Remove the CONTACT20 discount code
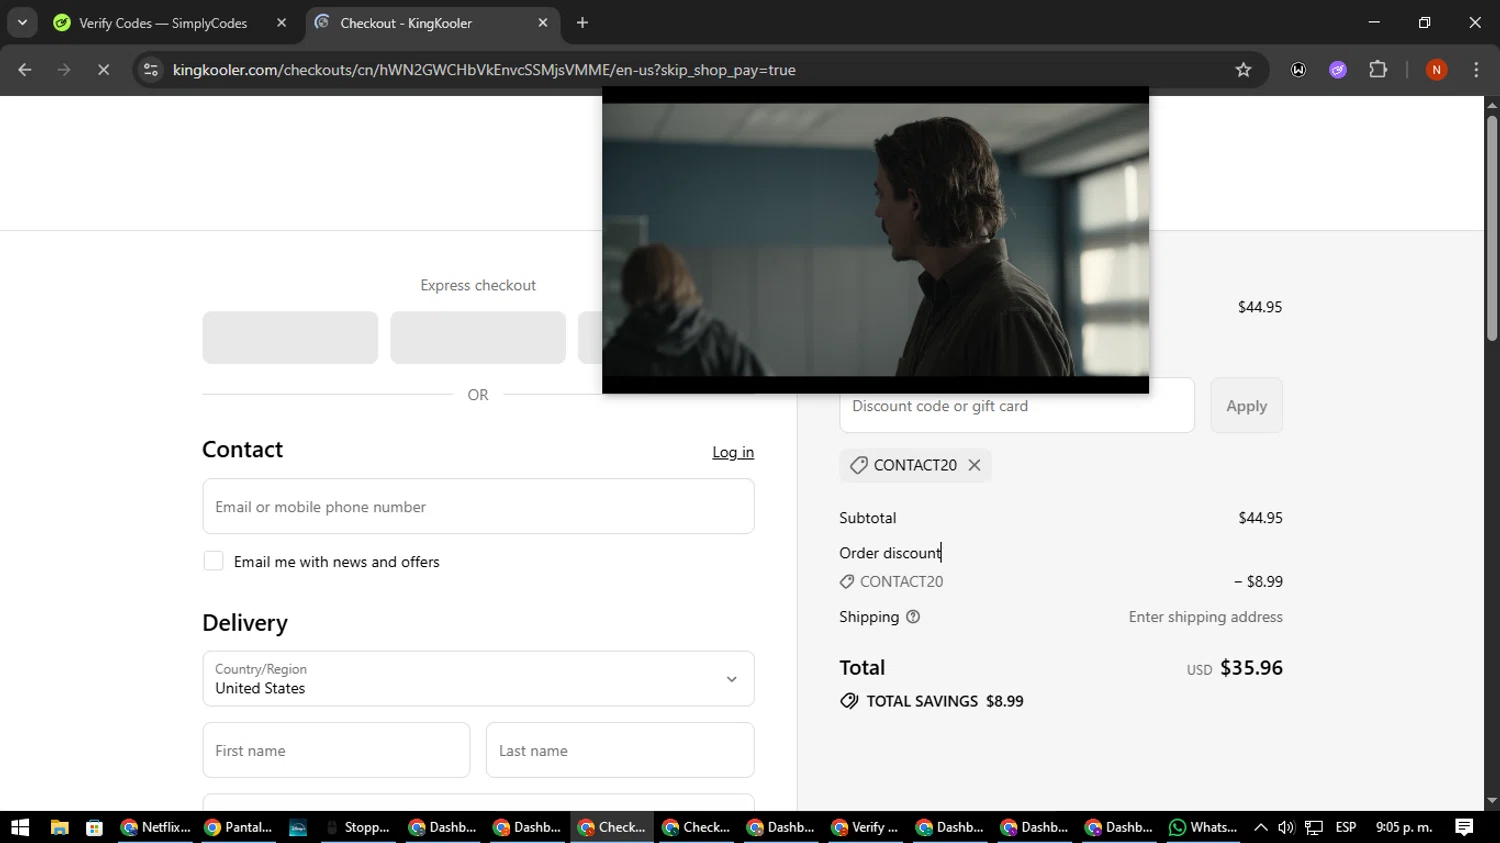 coord(974,465)
